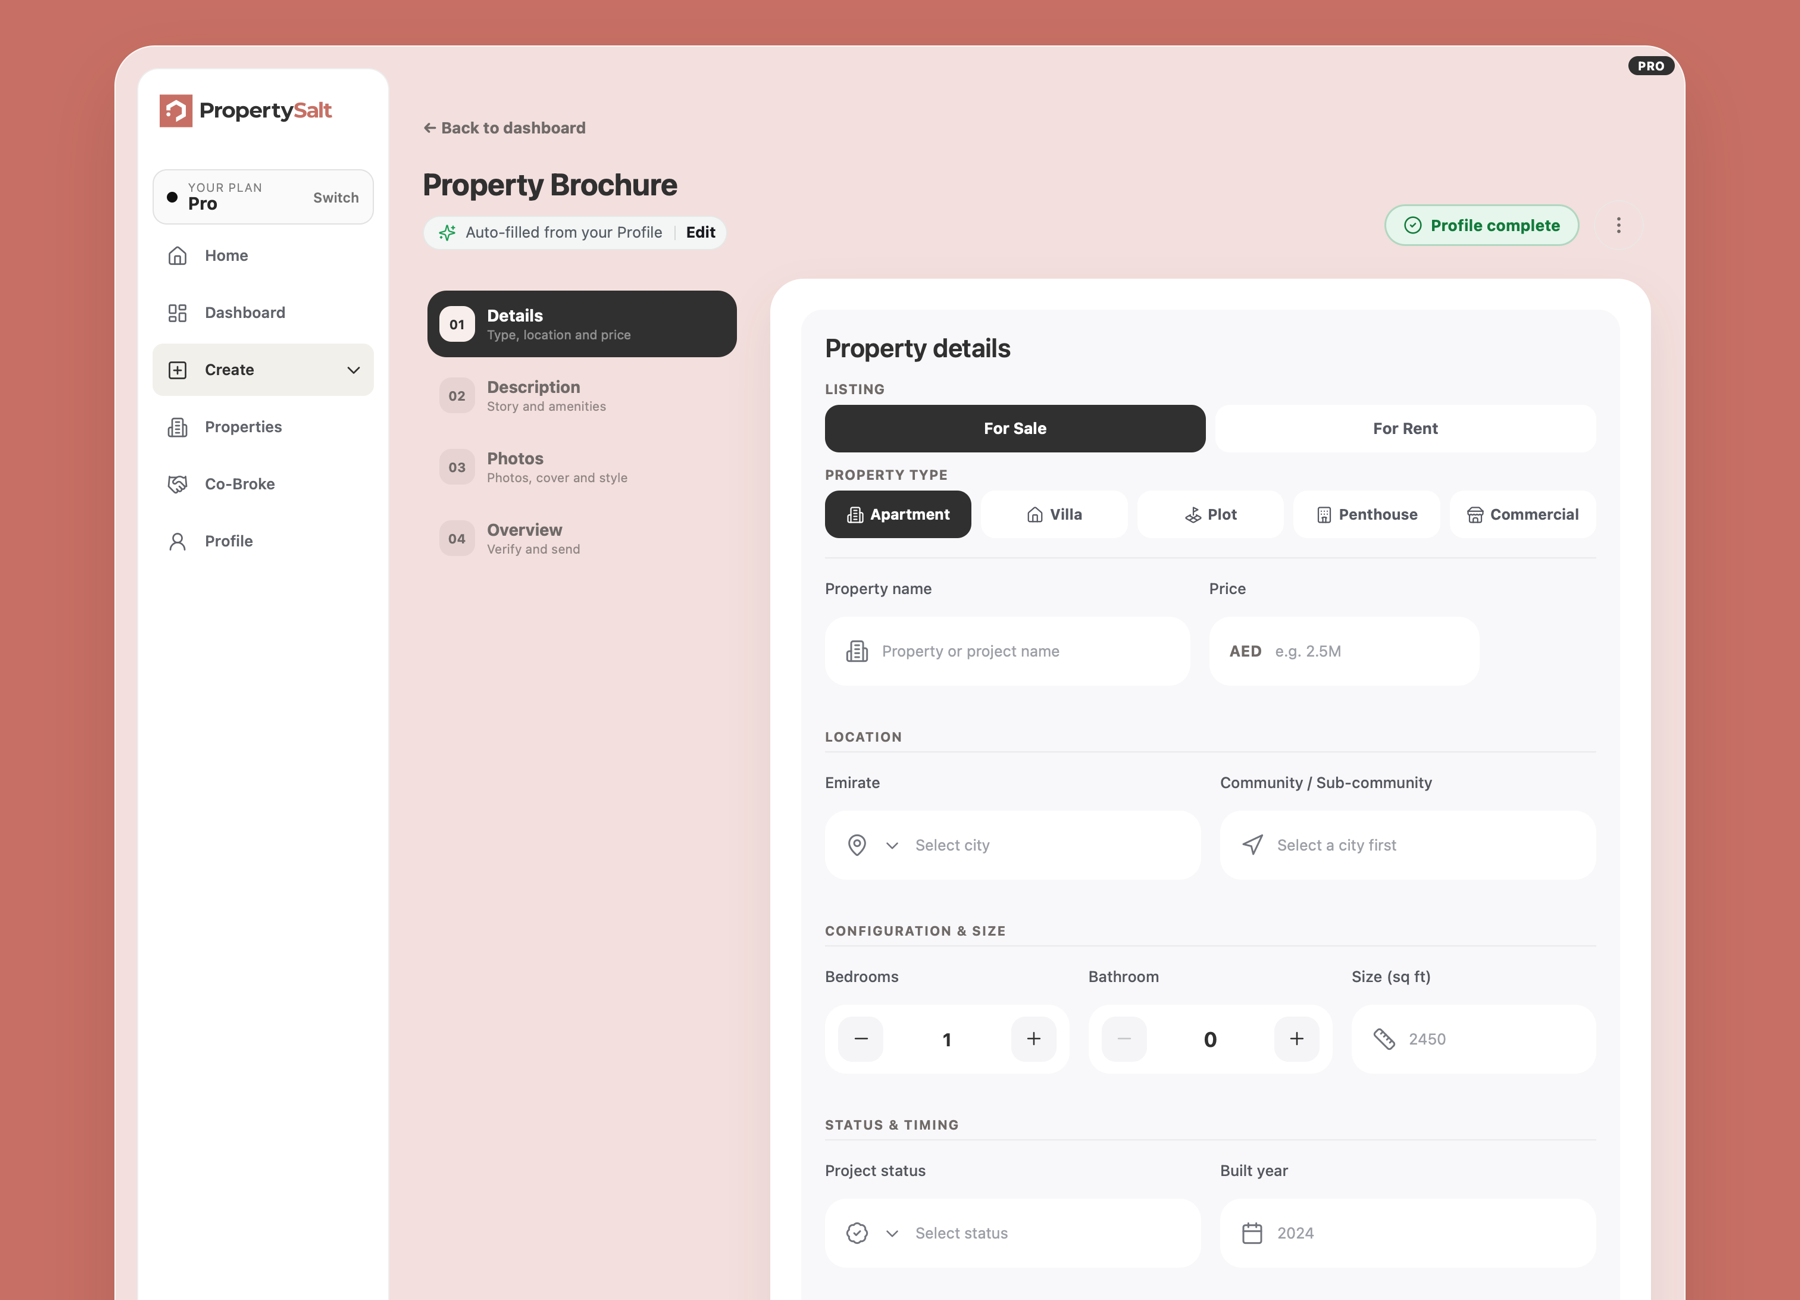Open the Emirate Select city dropdown
Viewport: 1800px width, 1300px height.
1013,845
